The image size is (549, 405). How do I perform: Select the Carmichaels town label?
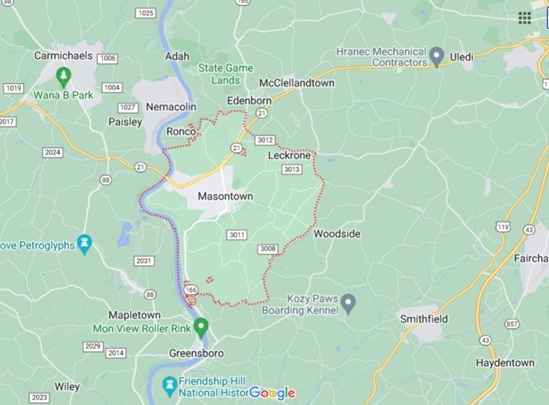point(63,56)
